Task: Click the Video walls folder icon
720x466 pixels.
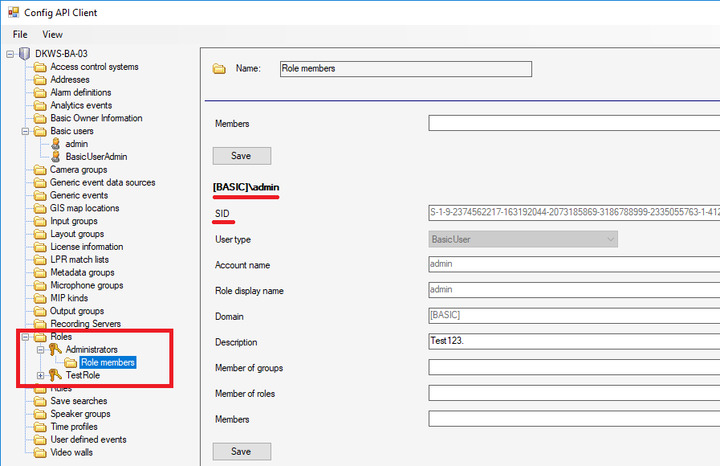Action: (x=40, y=452)
